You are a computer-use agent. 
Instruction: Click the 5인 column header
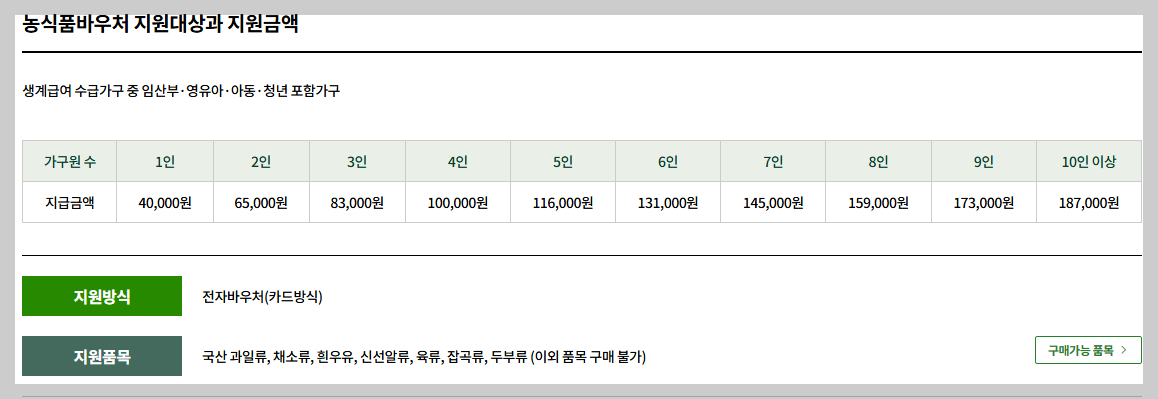pos(563,161)
